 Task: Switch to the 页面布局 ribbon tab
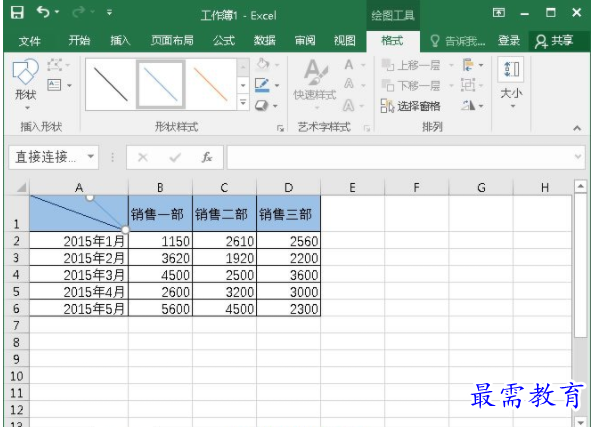172,40
